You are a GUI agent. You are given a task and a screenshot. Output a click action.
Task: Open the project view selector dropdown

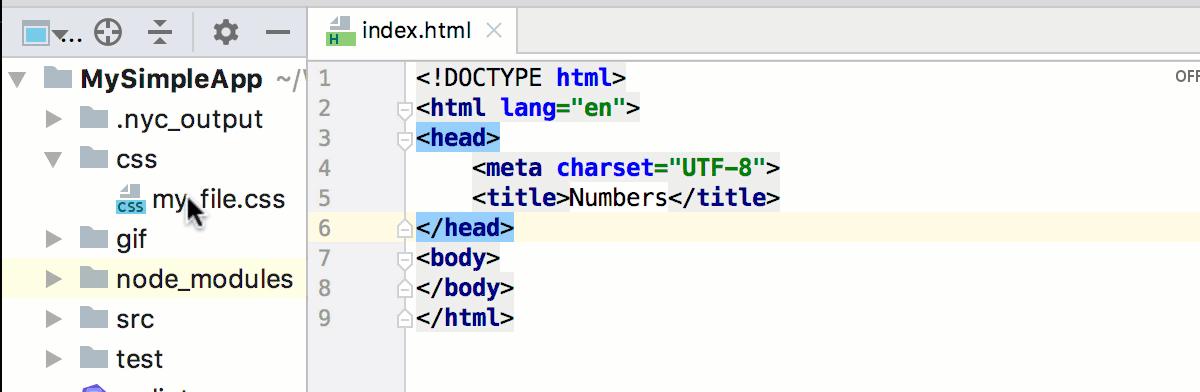(x=51, y=33)
